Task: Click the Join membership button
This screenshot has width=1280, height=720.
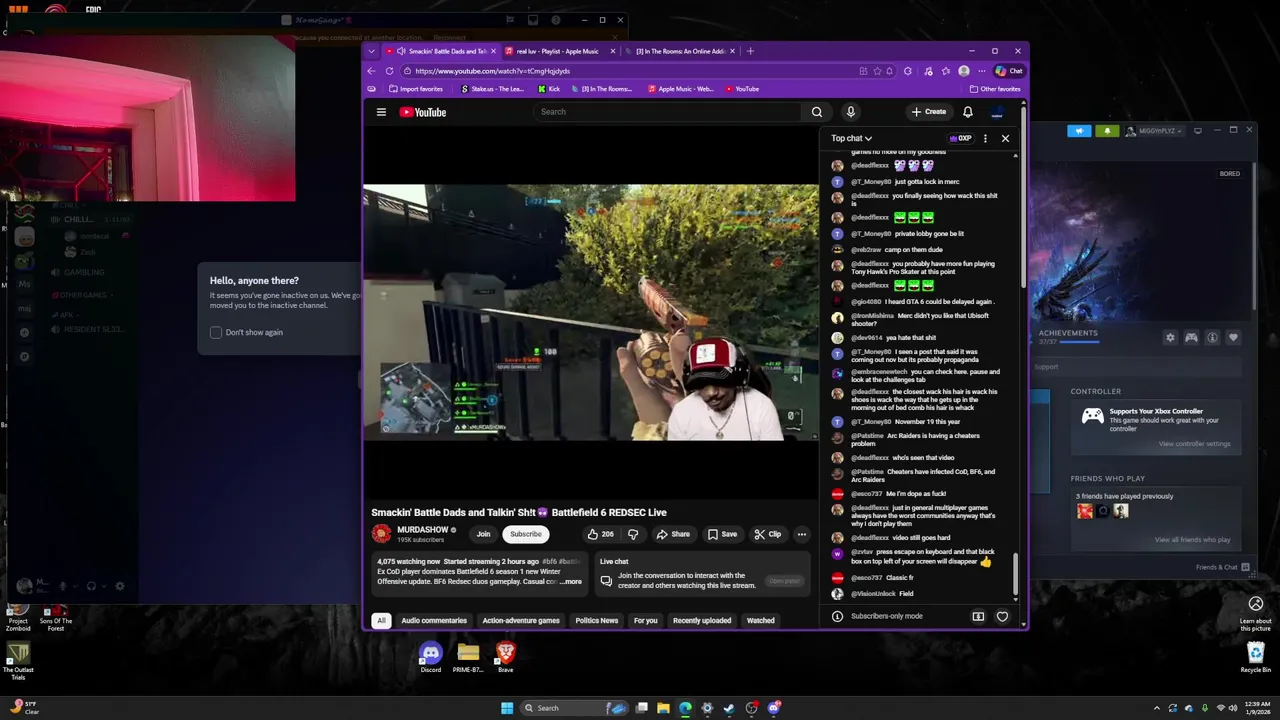Action: 483,534
